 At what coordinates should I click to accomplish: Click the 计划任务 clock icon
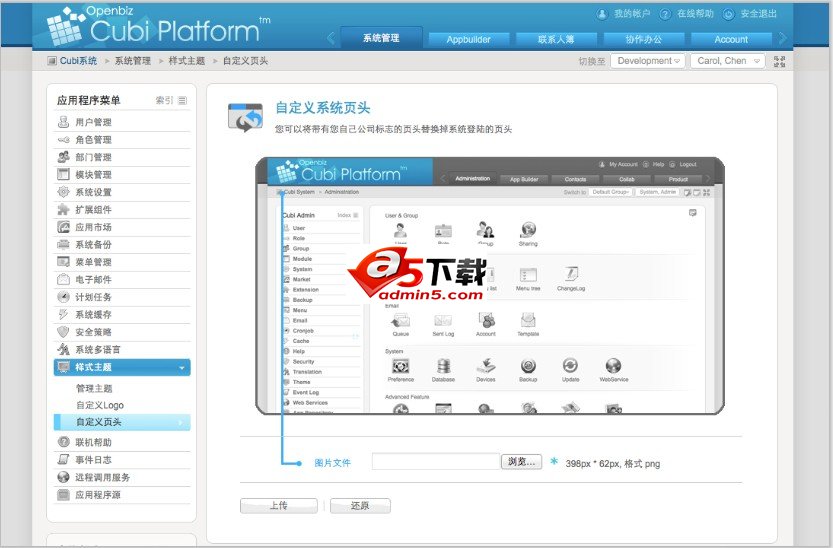pyautogui.click(x=63, y=297)
